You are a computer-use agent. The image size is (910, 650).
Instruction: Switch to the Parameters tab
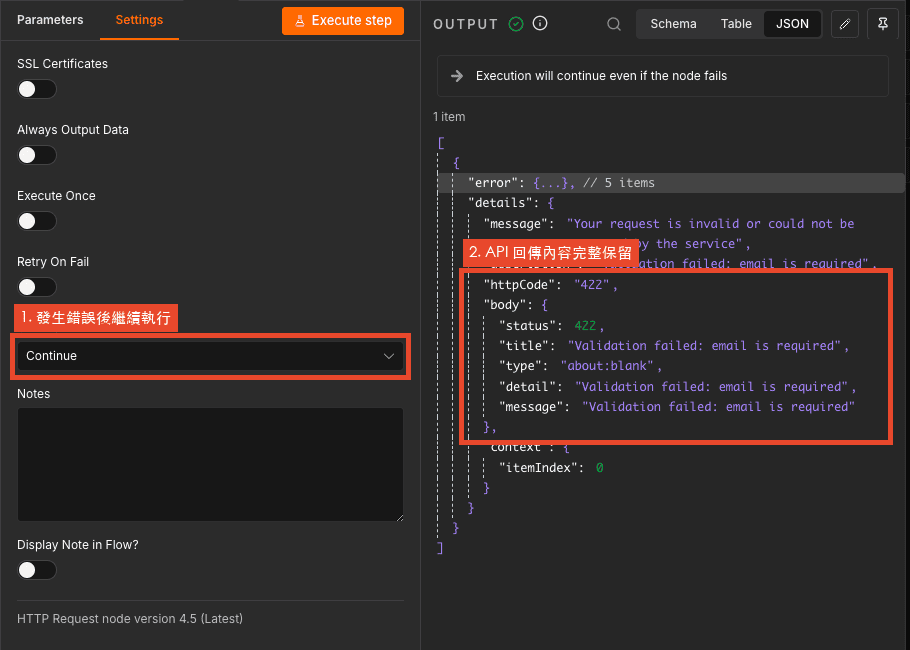pyautogui.click(x=50, y=20)
